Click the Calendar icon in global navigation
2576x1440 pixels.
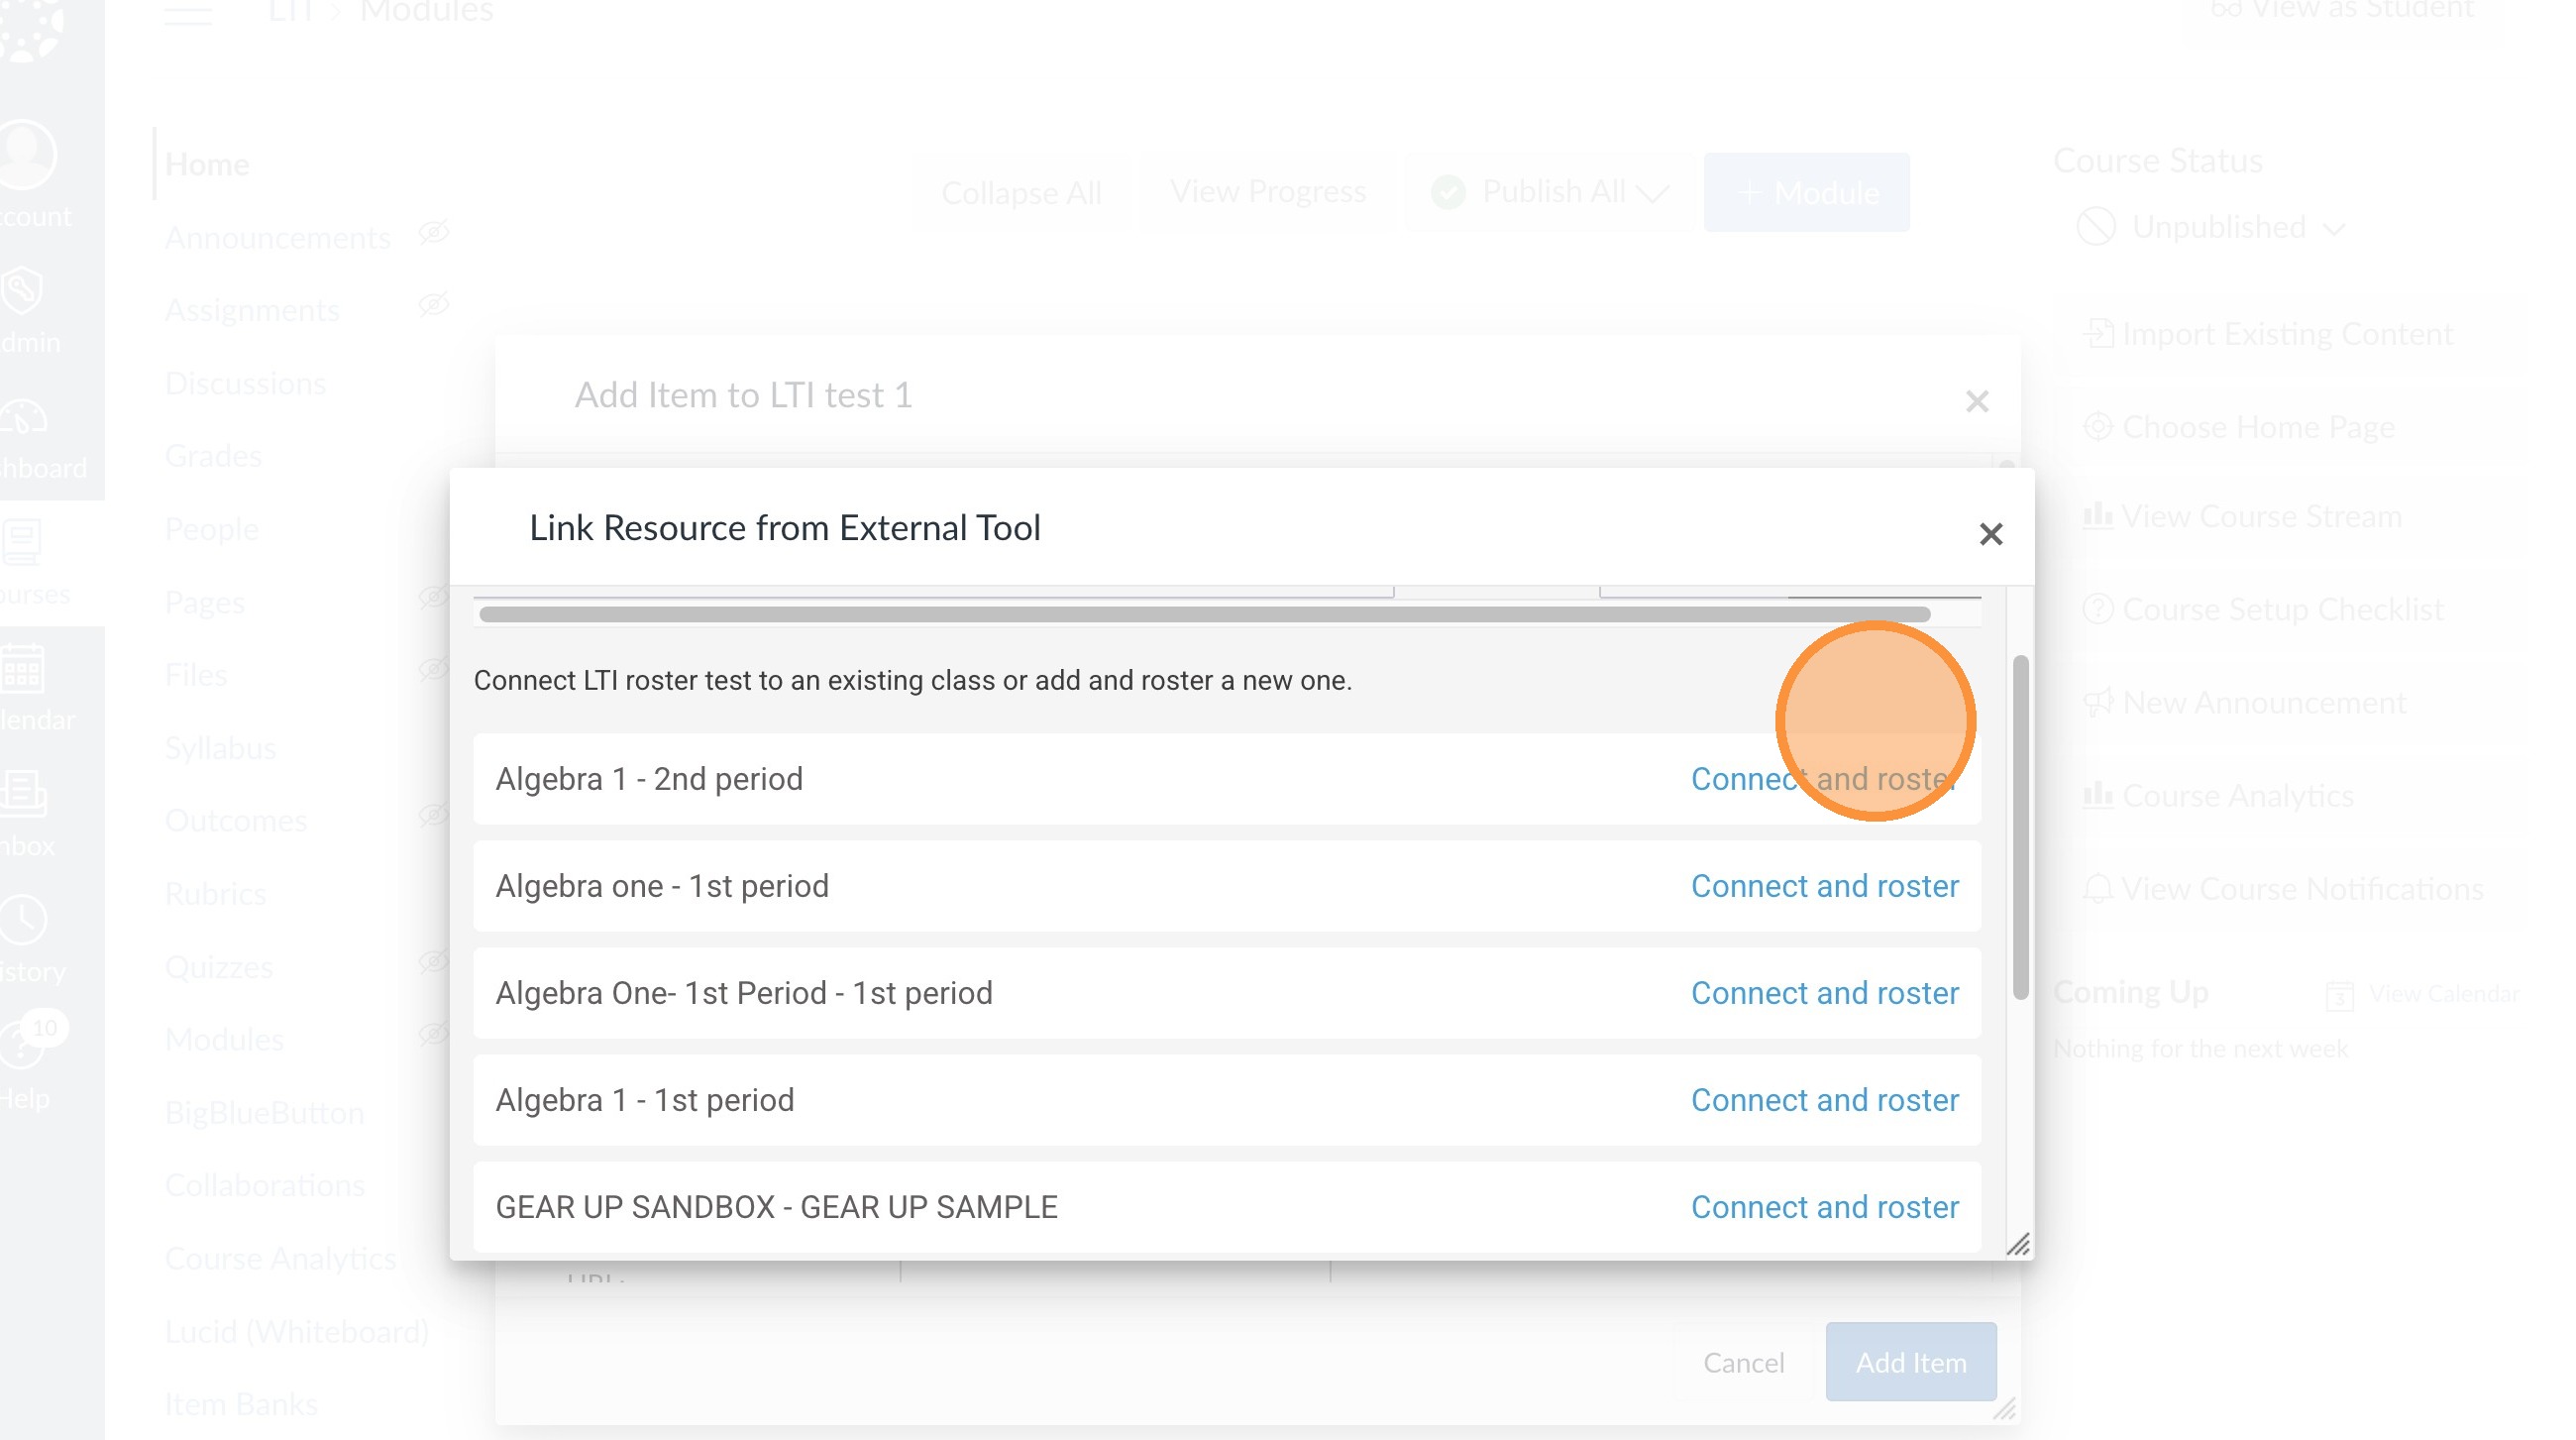click(22, 669)
